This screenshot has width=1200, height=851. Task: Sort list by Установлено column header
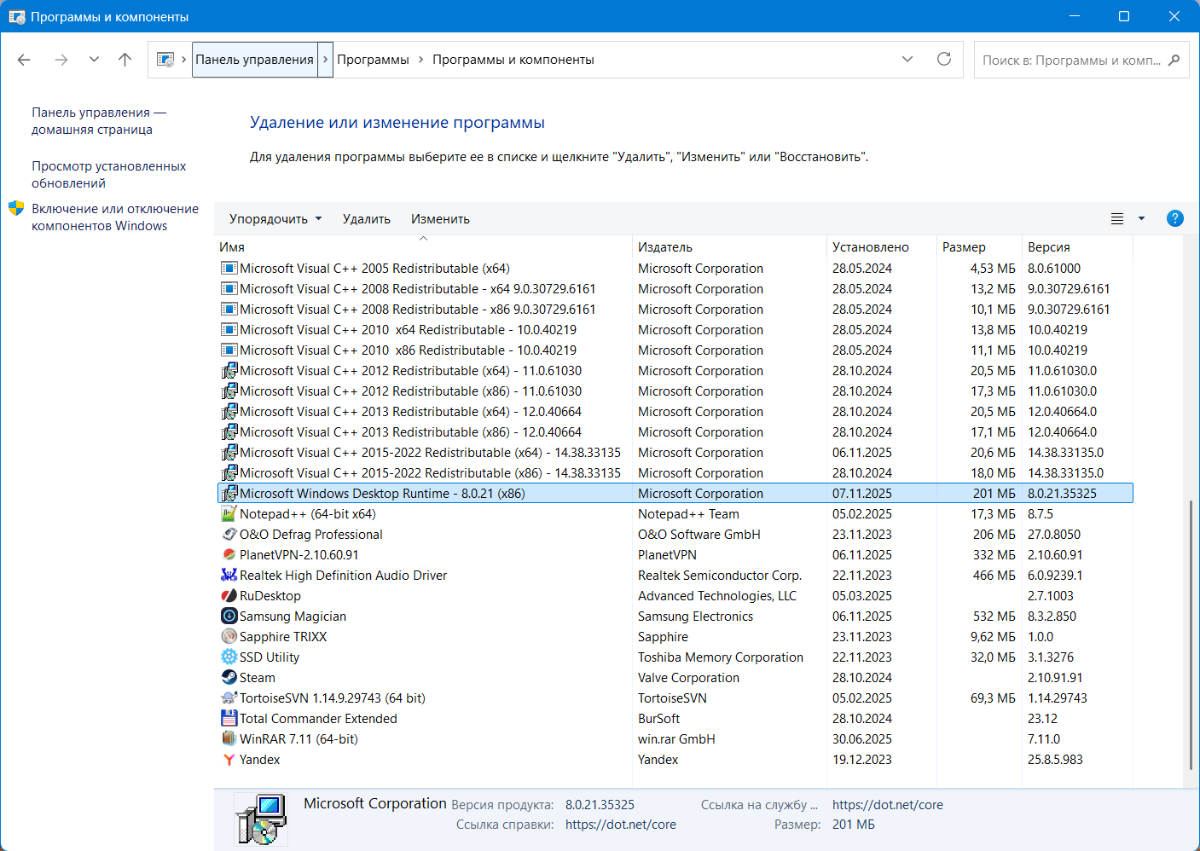click(x=869, y=247)
